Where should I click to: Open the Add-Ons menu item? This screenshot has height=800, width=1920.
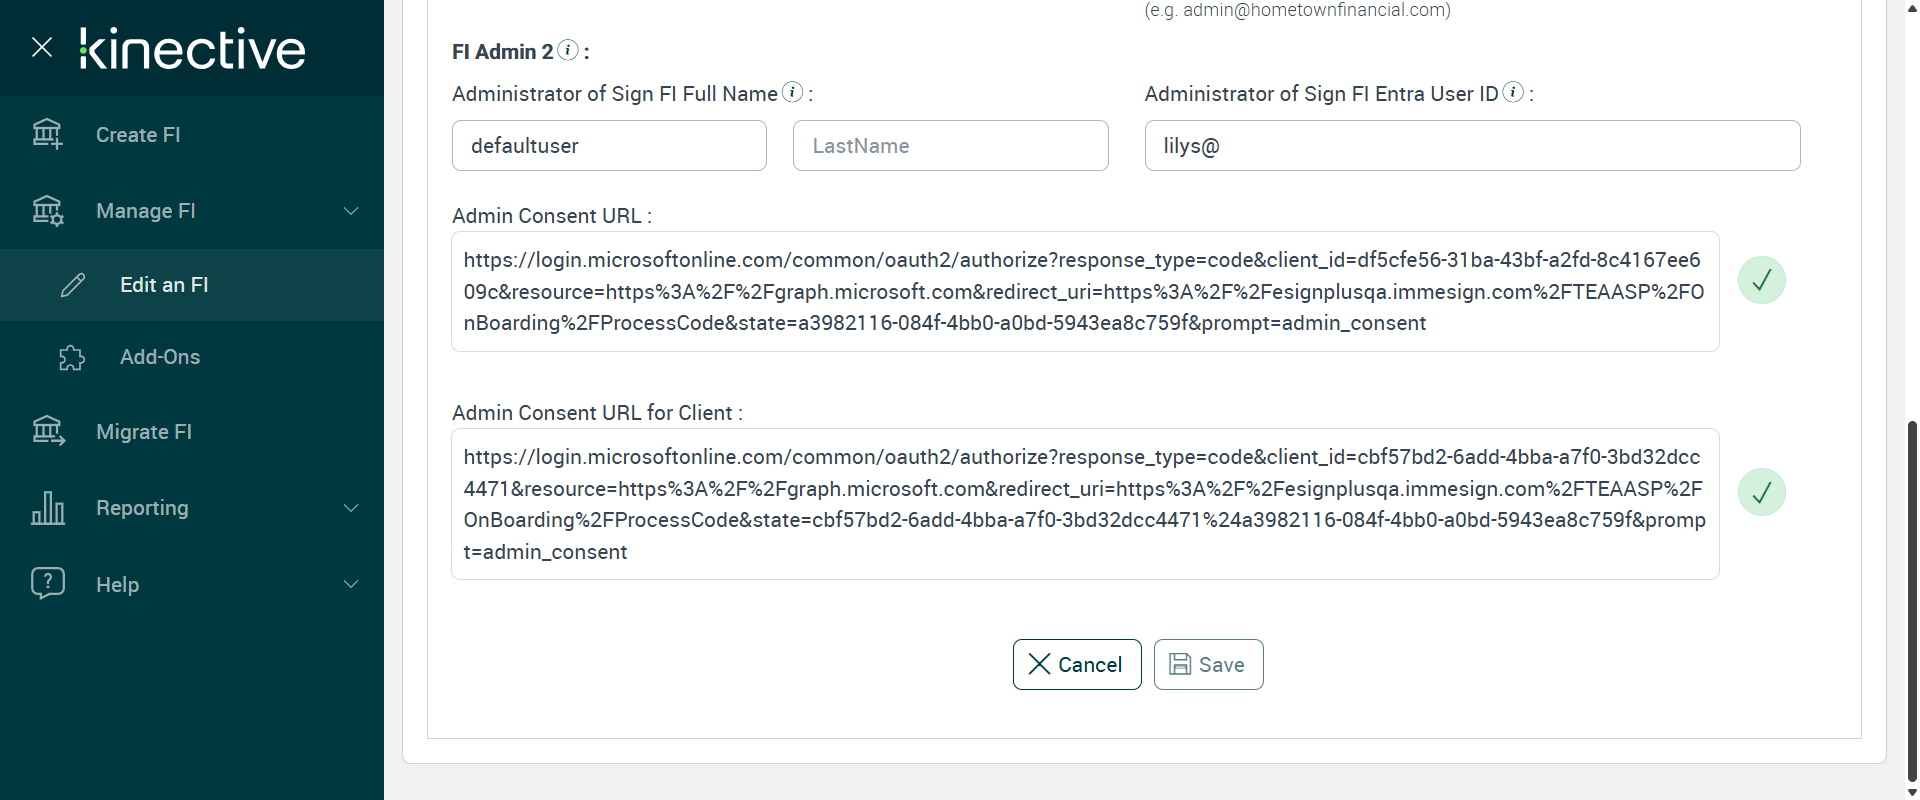(160, 357)
